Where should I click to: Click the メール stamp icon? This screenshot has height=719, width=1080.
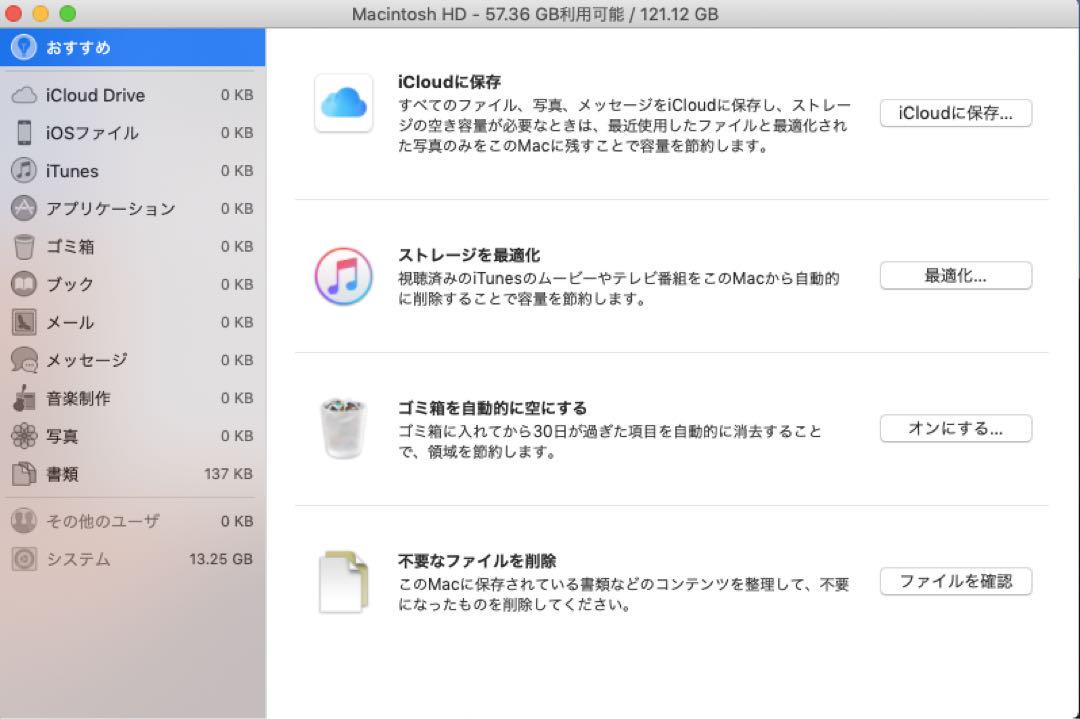[x=24, y=322]
